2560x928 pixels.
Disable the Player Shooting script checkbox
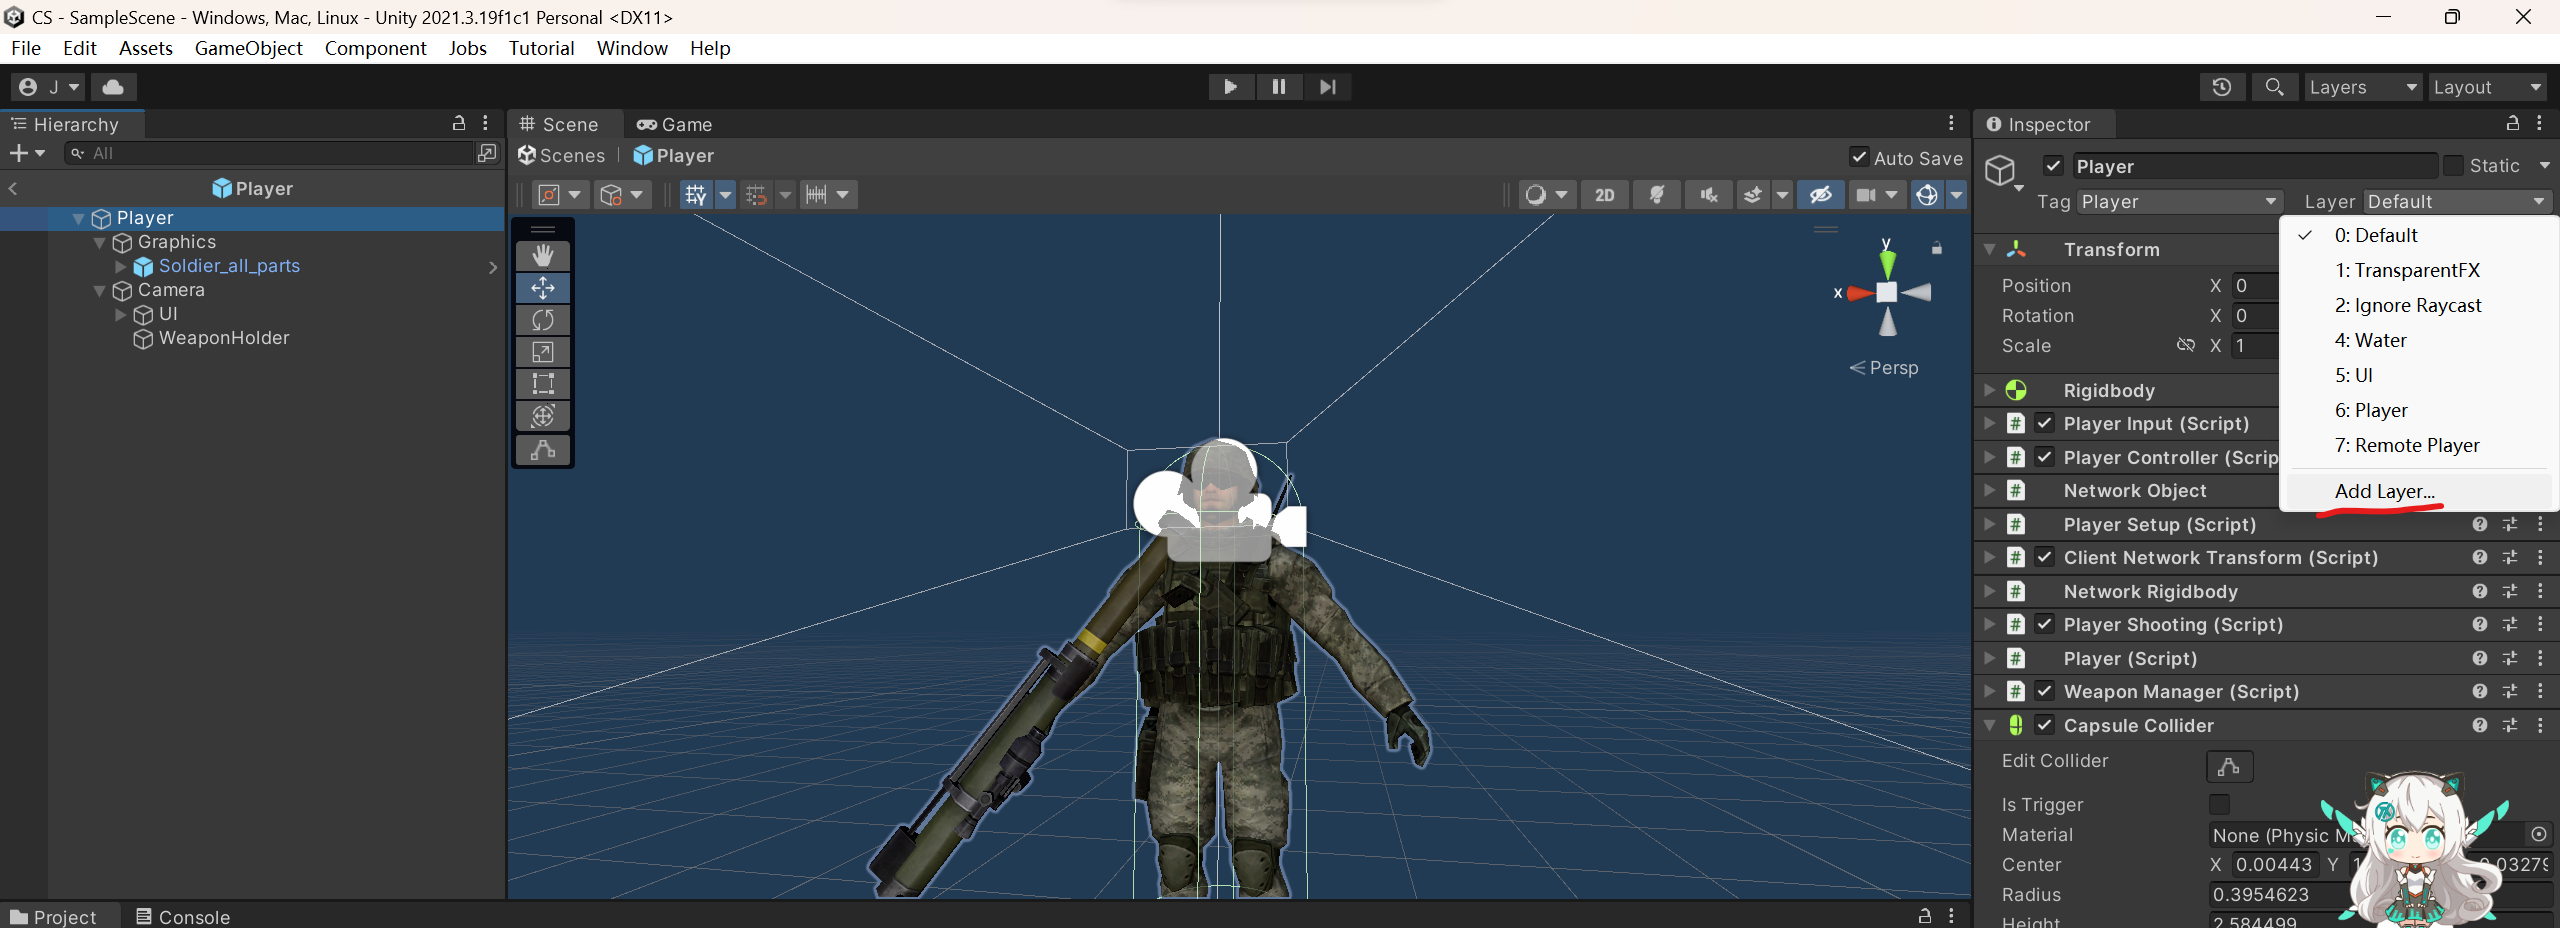point(2045,624)
